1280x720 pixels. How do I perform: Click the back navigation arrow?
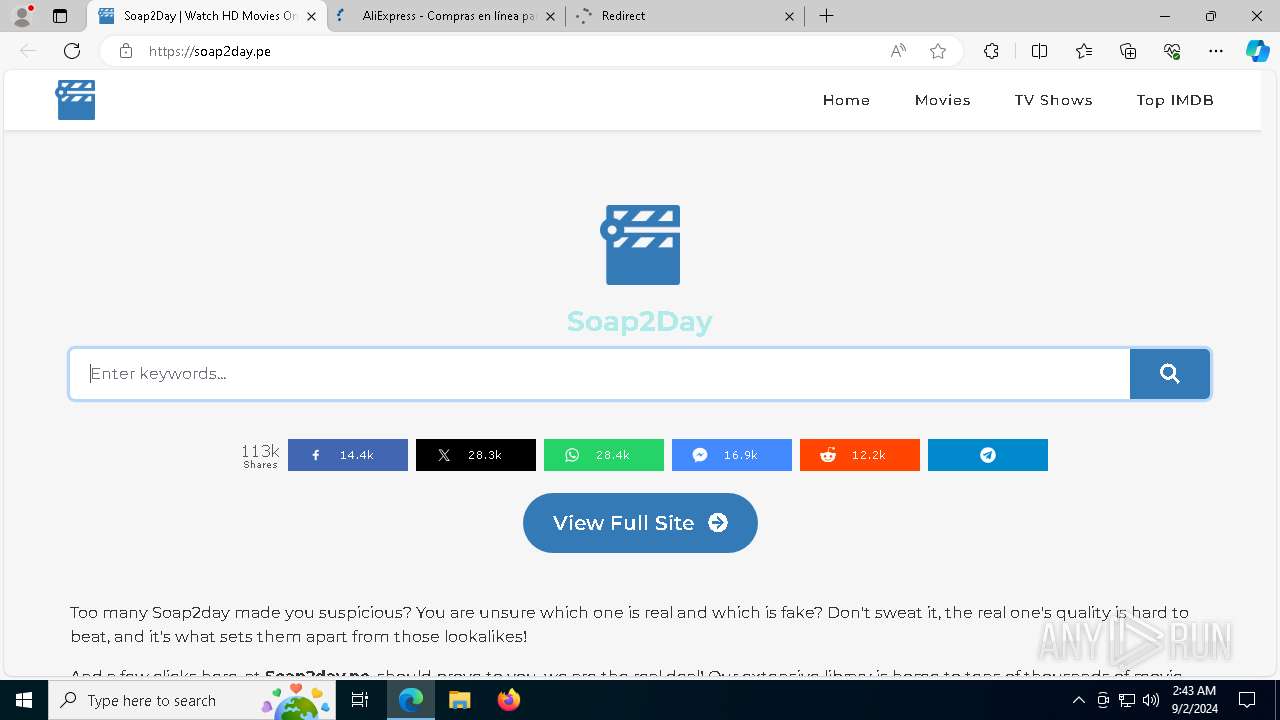pos(28,51)
